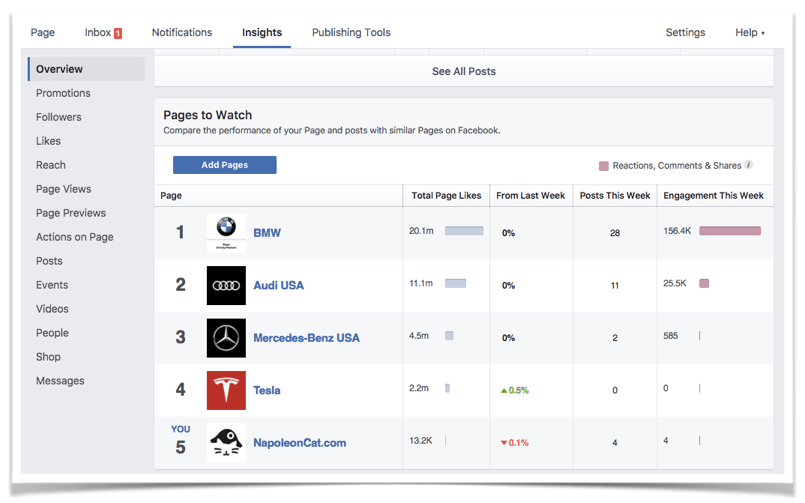This screenshot has height=503, width=805.
Task: Open Promotions in the sidebar
Action: click(x=63, y=93)
